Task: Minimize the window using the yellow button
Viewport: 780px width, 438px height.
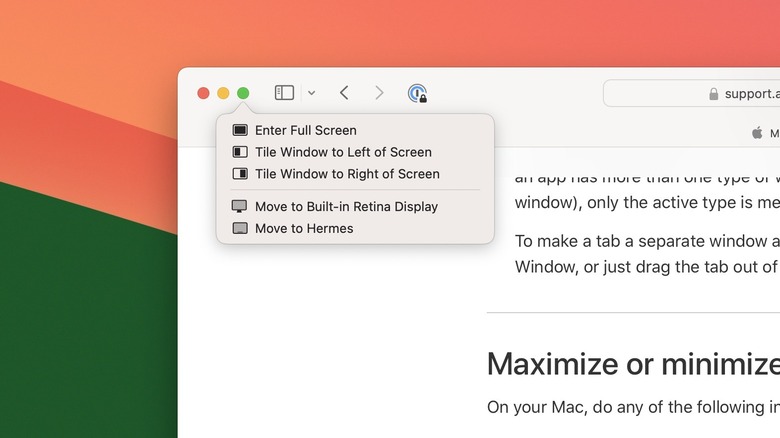Action: click(x=223, y=93)
